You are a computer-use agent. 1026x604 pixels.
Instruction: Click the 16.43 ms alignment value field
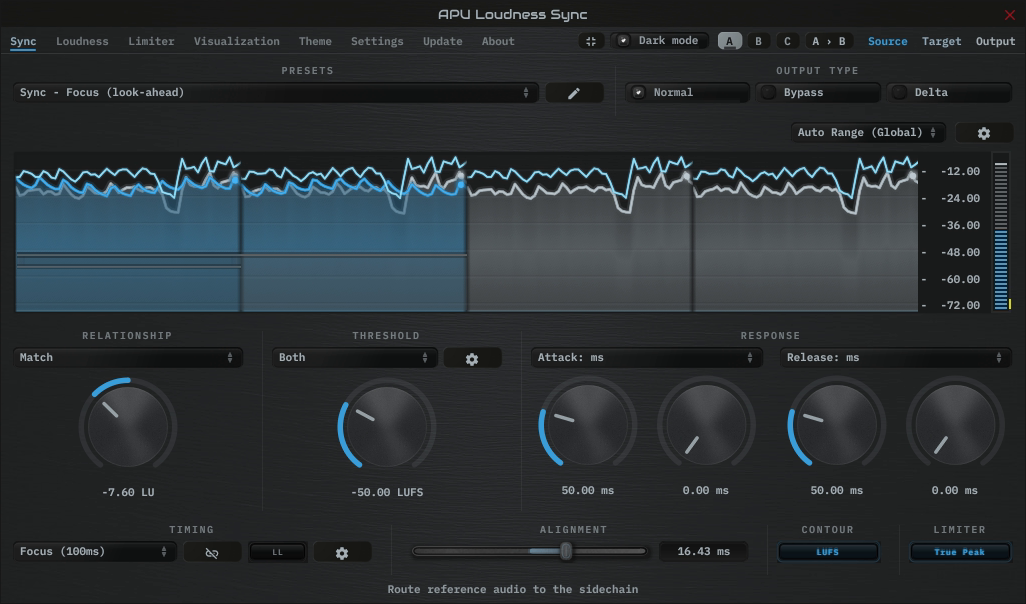pyautogui.click(x=703, y=552)
